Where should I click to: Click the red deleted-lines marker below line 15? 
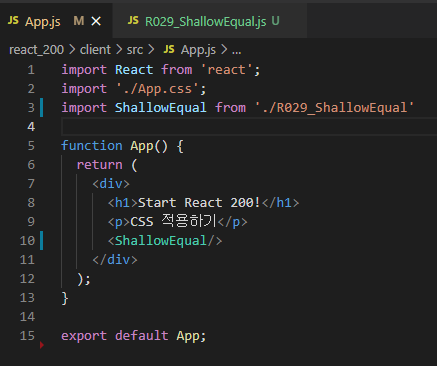pos(42,345)
